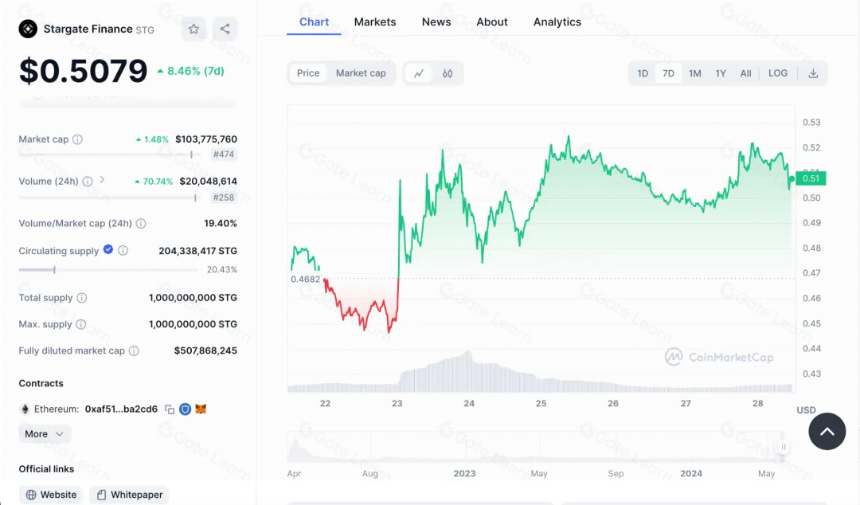This screenshot has height=505, width=860.
Task: Click the $103,775,760 market cap value
Action: [206, 139]
